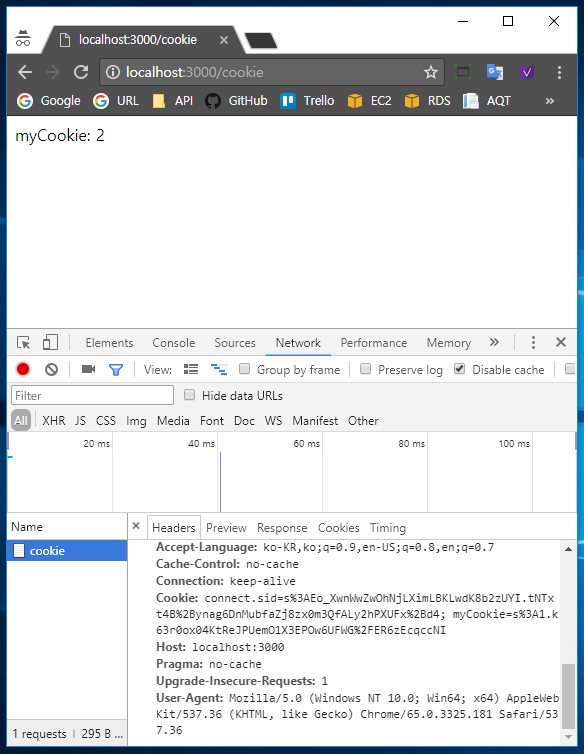Screen dimensions: 584x754
Task: Switch to the Memory panel
Action: coord(449,343)
